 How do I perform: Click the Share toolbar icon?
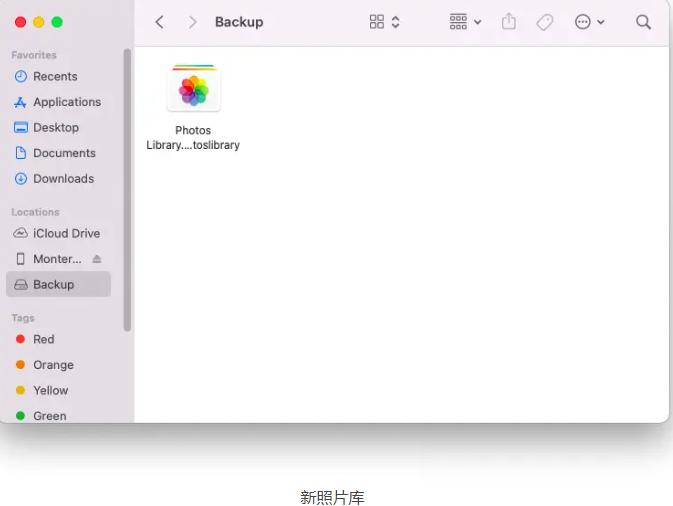[509, 21]
